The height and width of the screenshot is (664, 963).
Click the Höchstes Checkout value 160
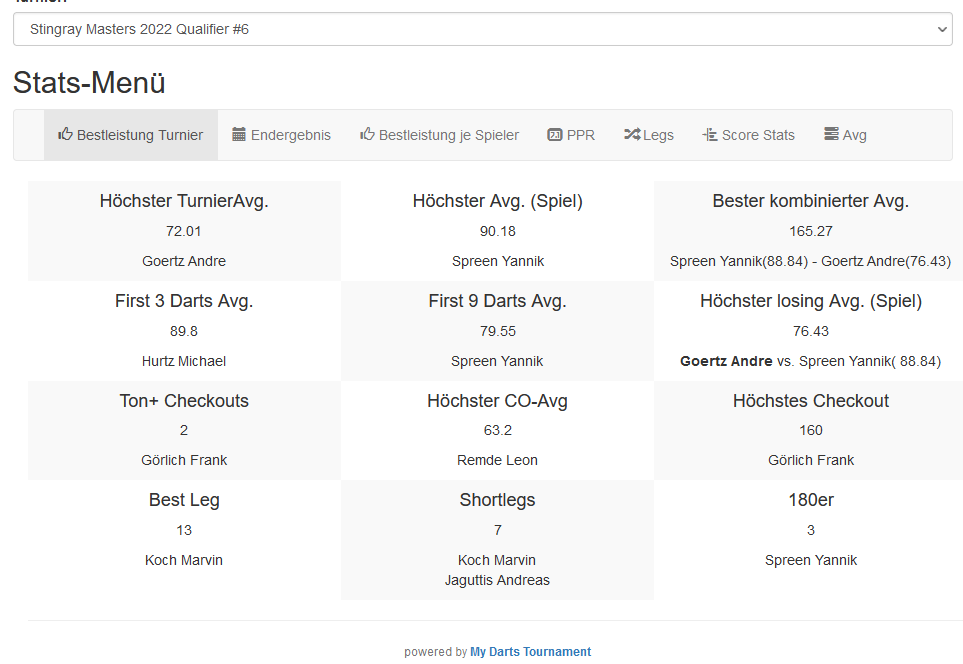tap(810, 430)
